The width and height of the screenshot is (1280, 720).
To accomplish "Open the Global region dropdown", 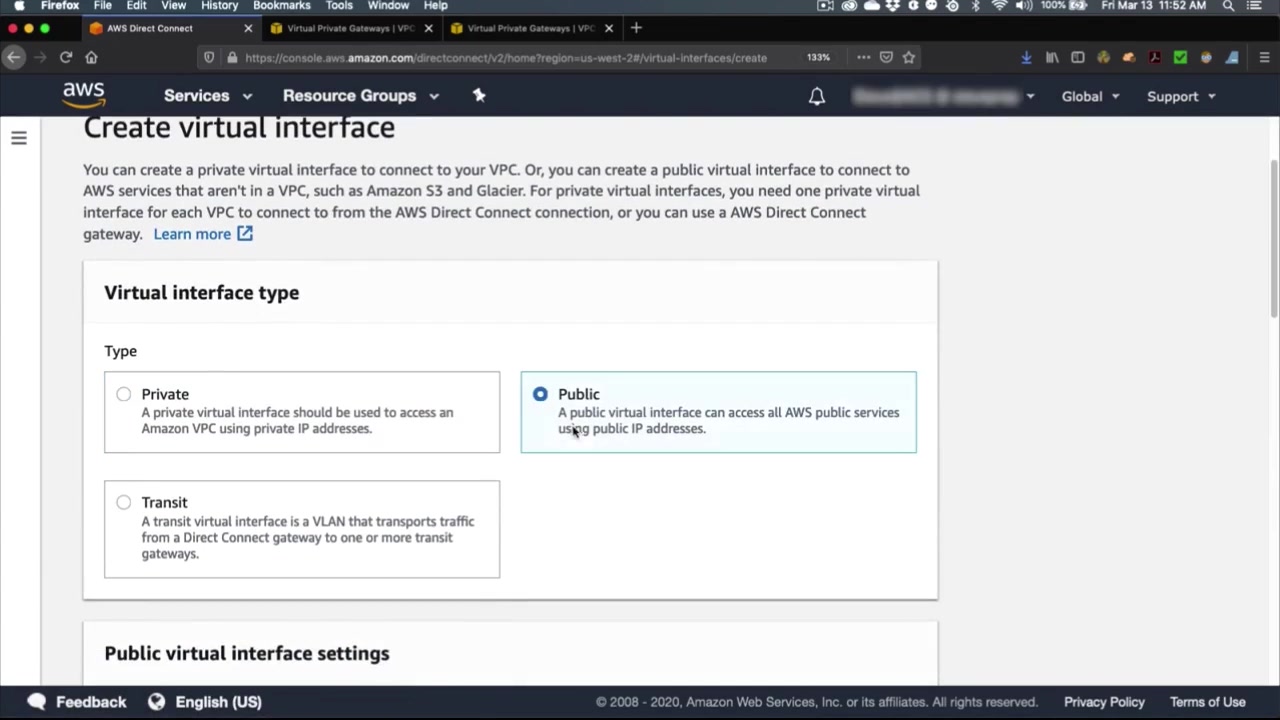I will coord(1090,96).
